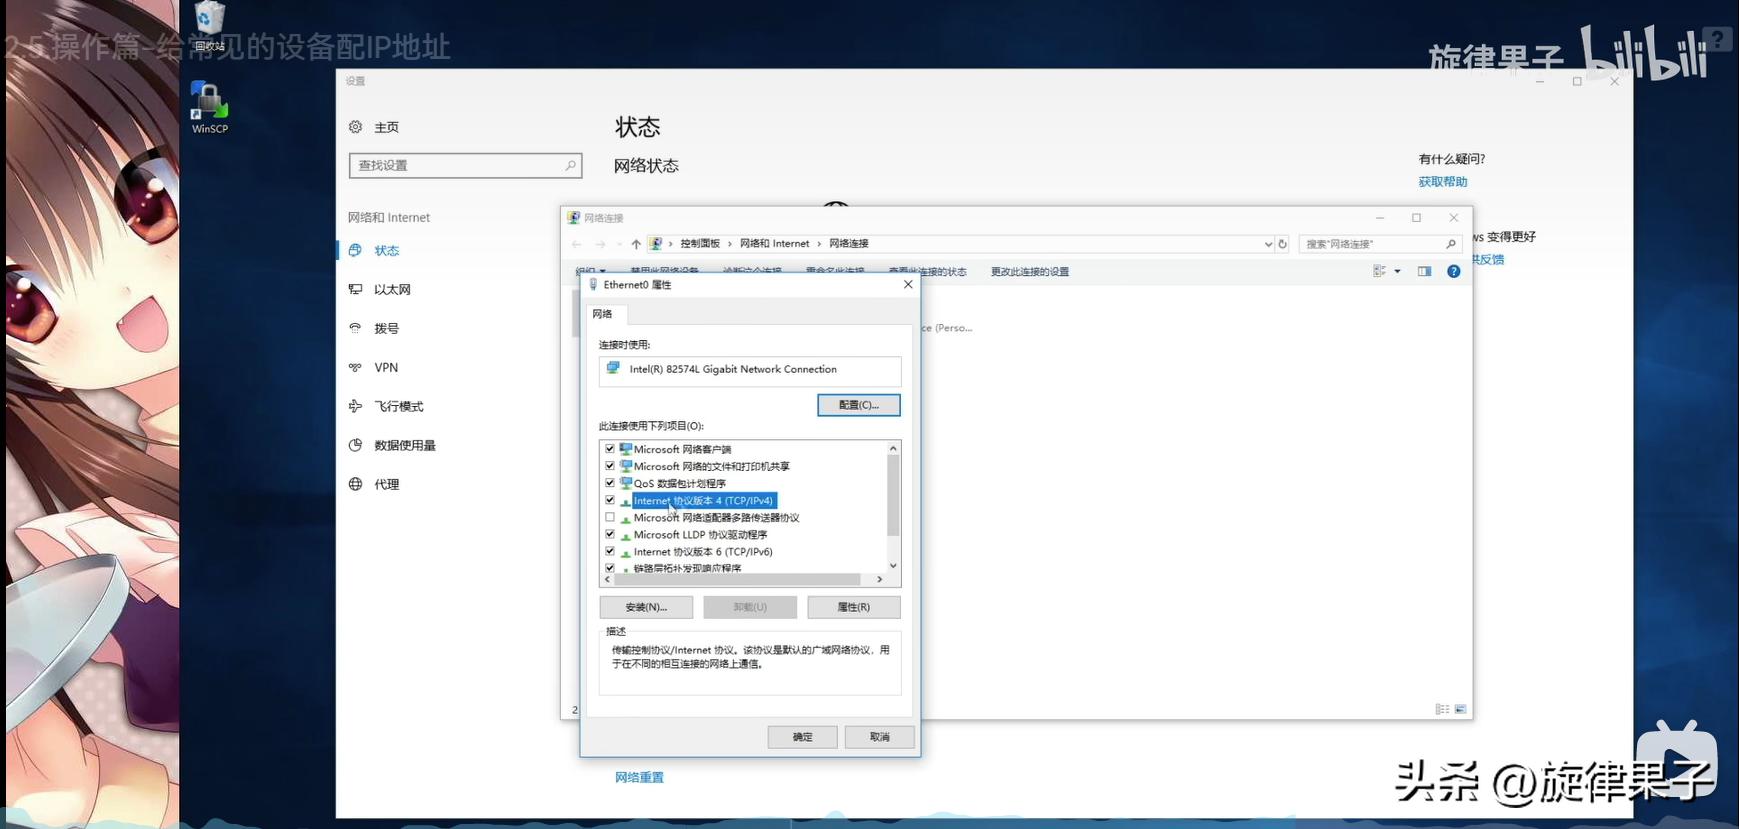Toggle the preview pane icon
The width and height of the screenshot is (1739, 829).
pyautogui.click(x=1424, y=271)
